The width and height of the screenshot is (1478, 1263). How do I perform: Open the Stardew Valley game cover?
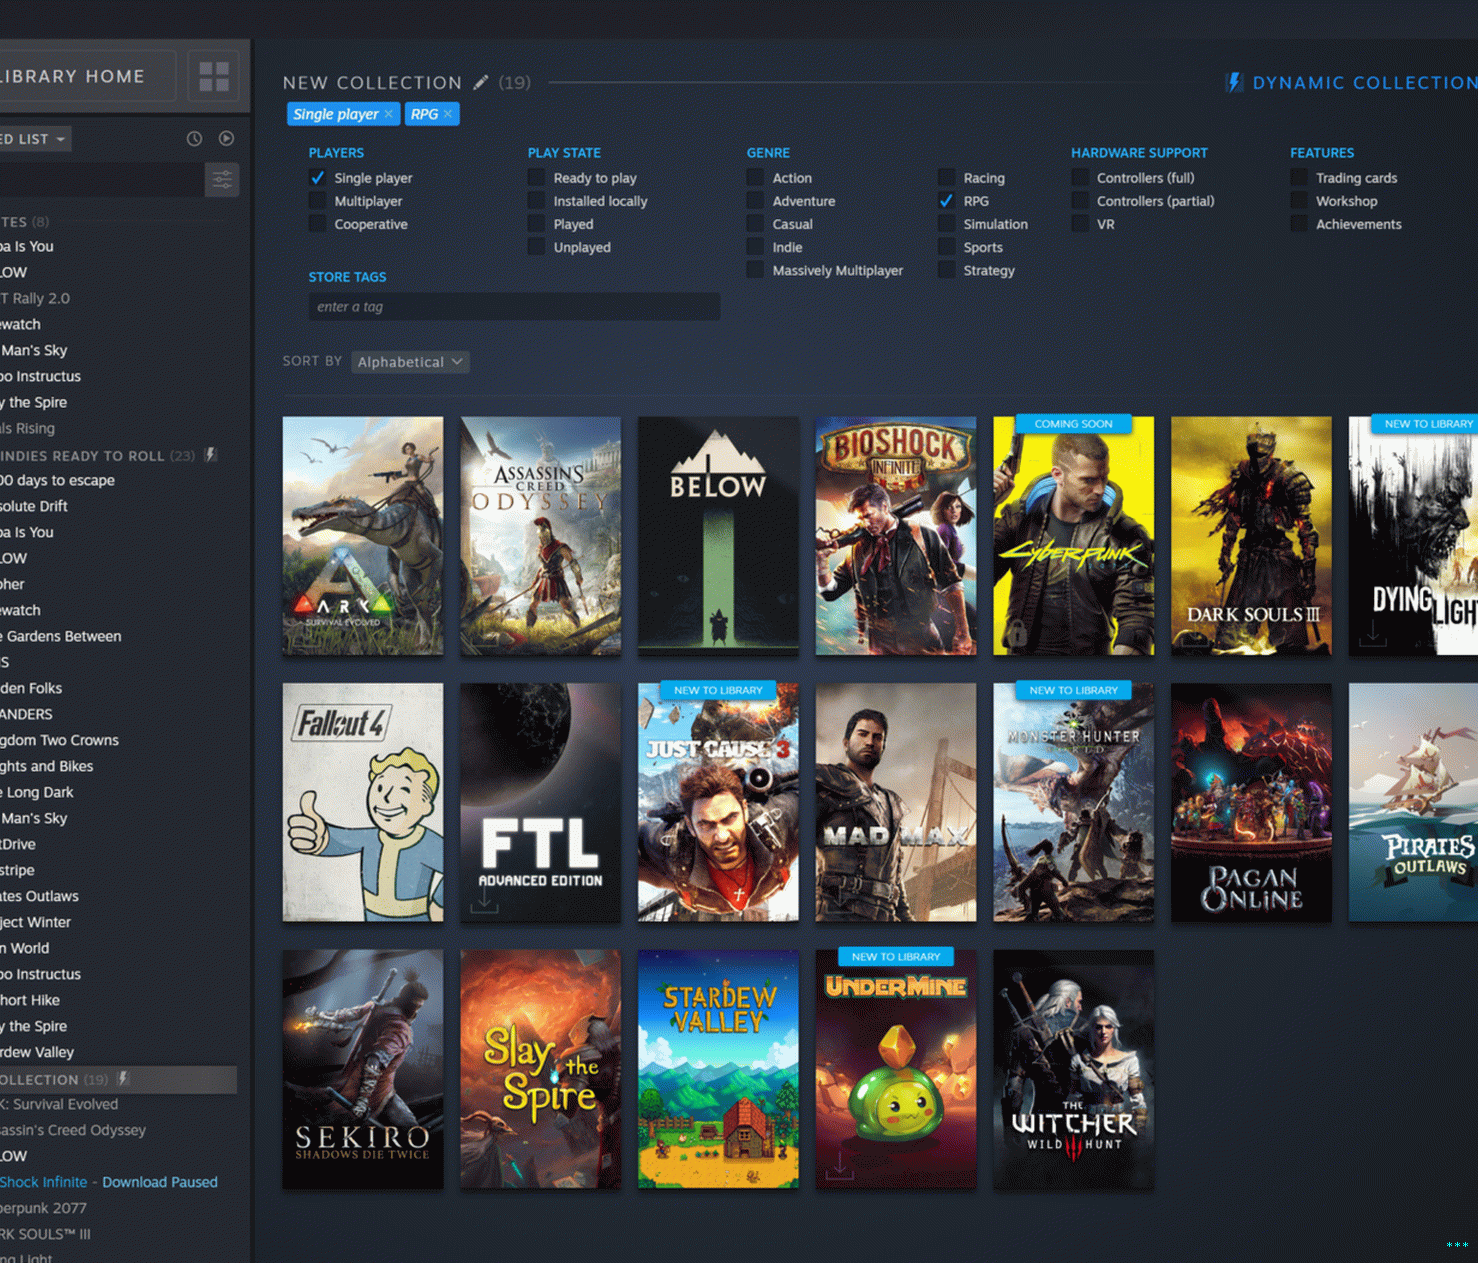point(718,1069)
